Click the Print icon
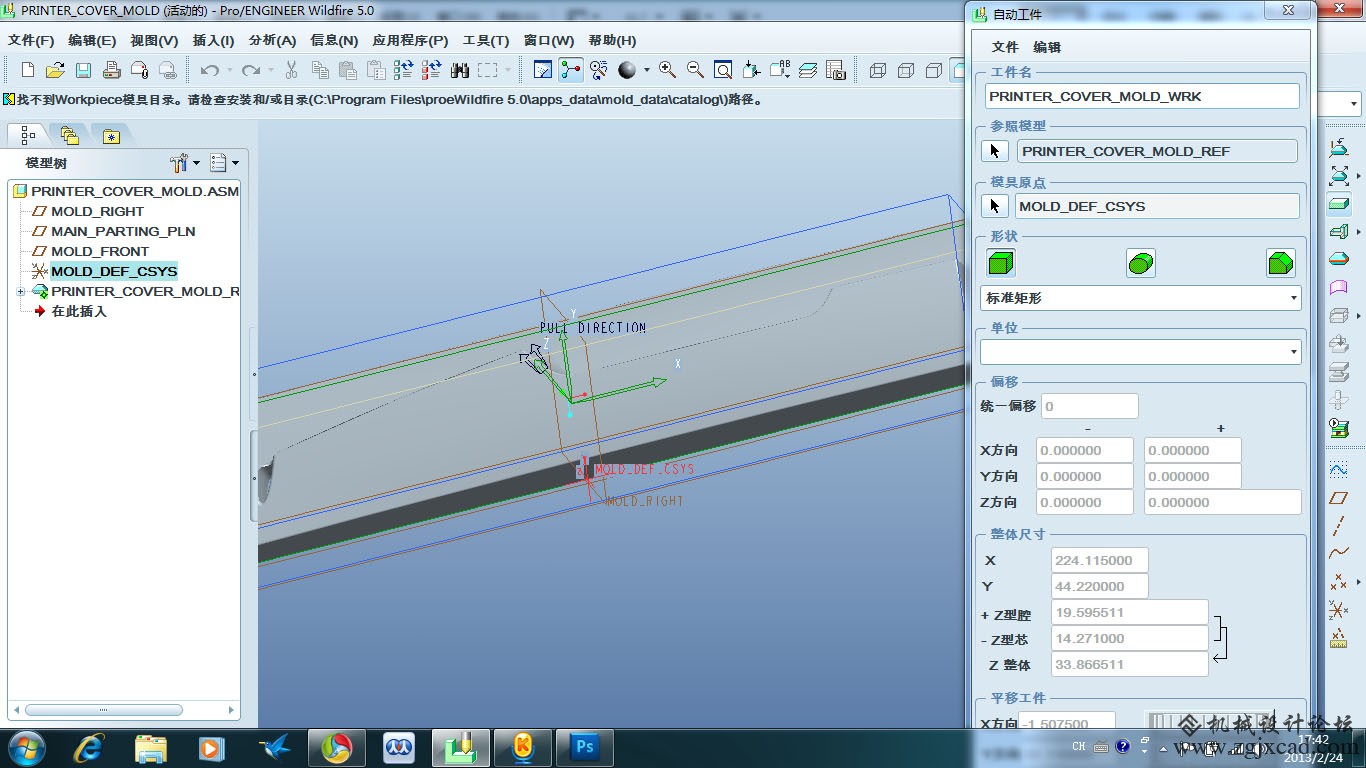The image size is (1366, 768). pos(112,70)
